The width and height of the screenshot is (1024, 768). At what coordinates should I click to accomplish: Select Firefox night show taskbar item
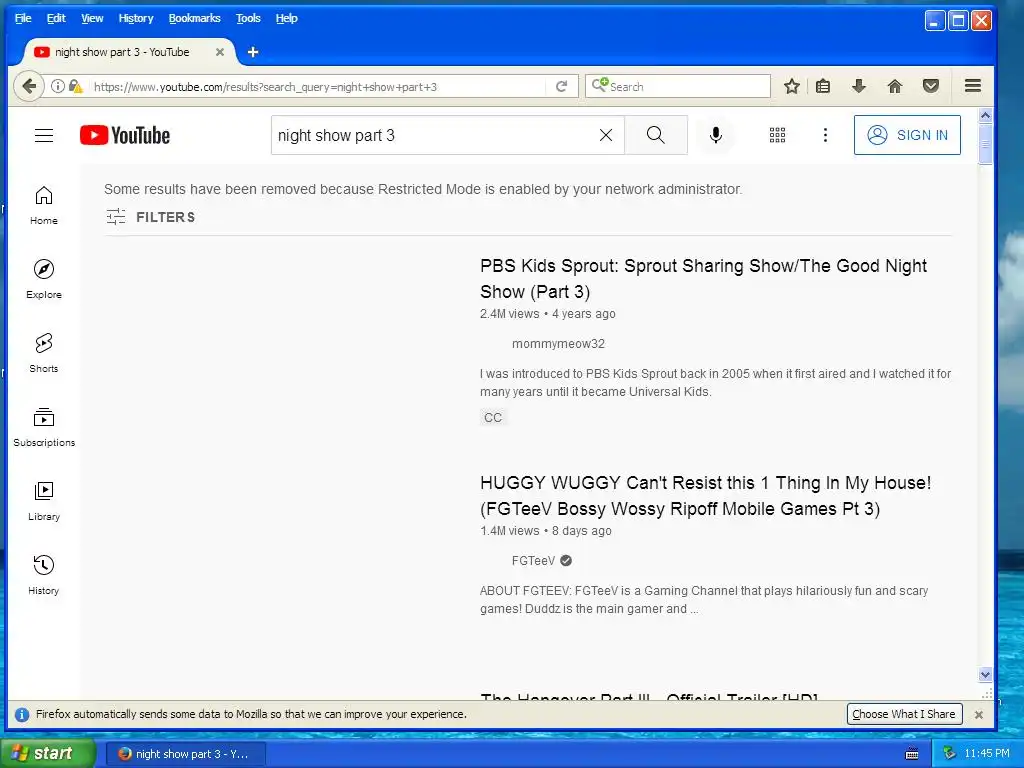pyautogui.click(x=185, y=754)
